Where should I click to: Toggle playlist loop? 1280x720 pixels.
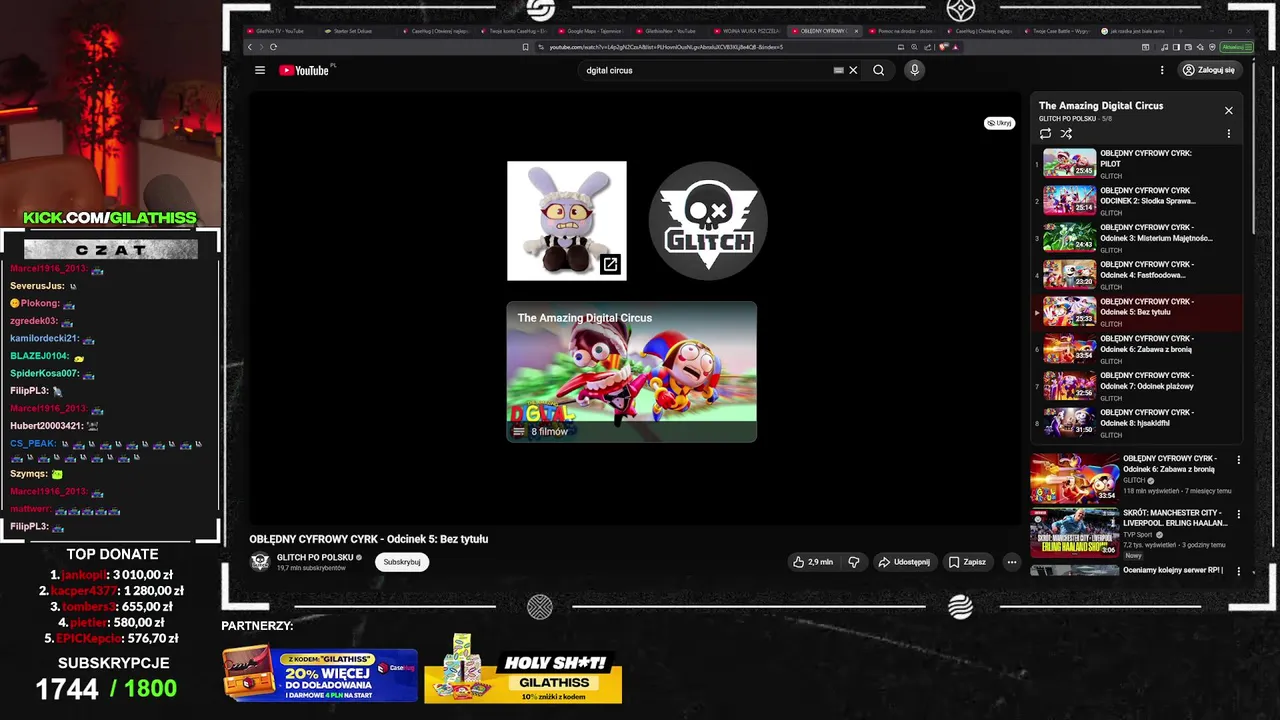pos(1045,134)
